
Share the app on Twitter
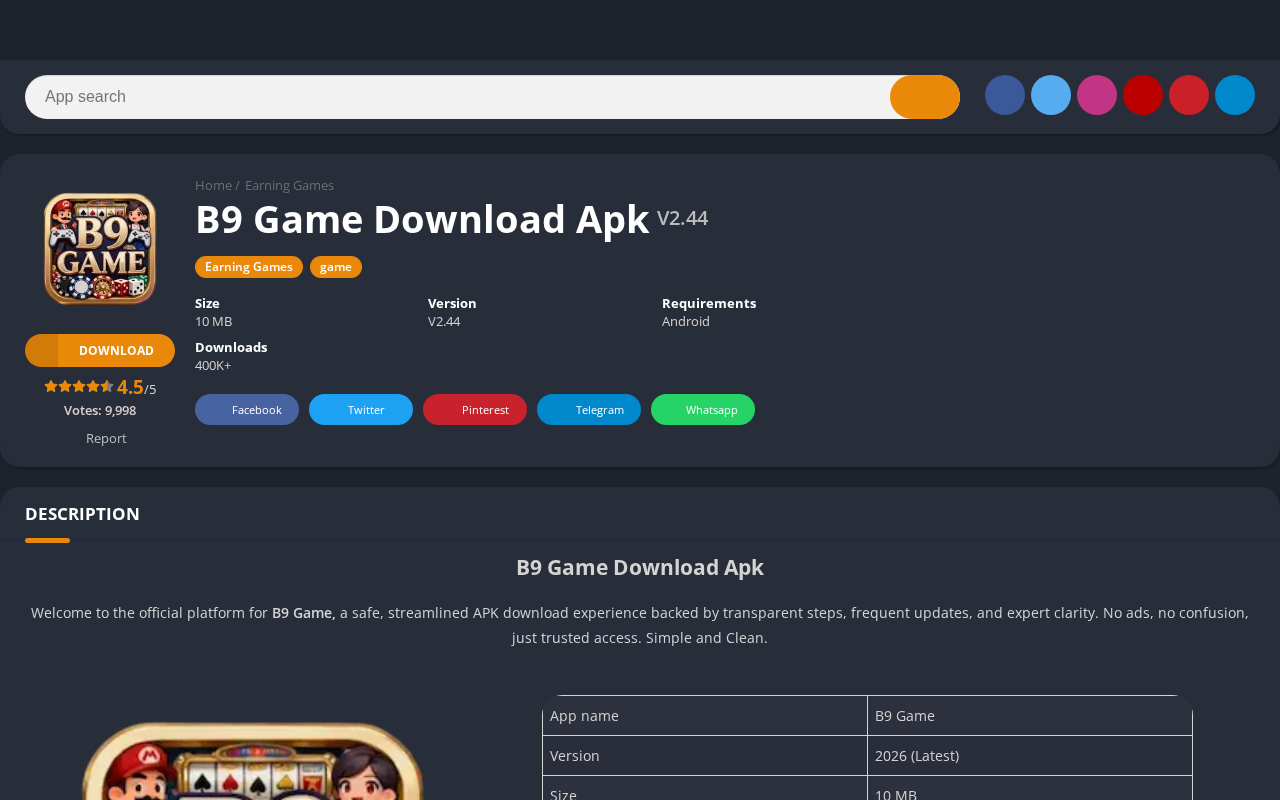click(x=361, y=409)
